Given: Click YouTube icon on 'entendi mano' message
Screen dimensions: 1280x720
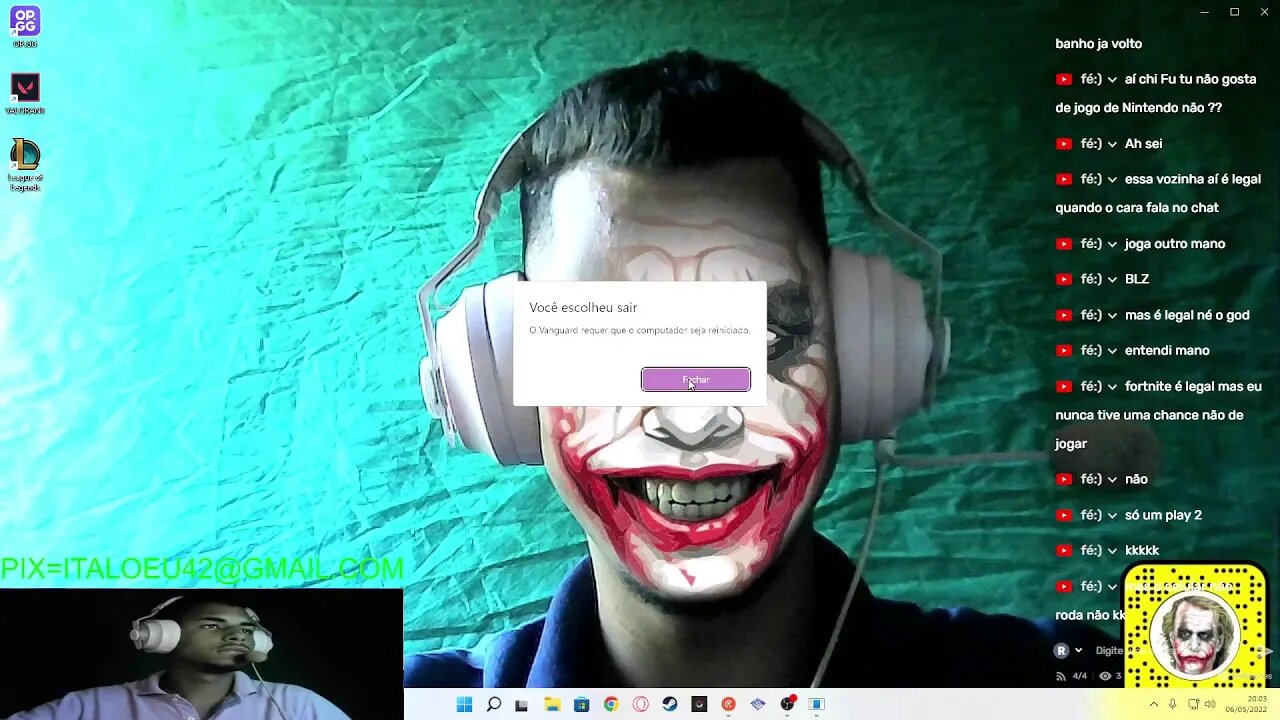Looking at the screenshot, I should pos(1064,351).
